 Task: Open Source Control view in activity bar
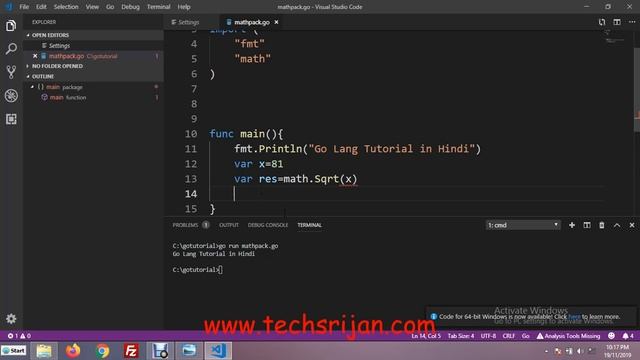pyautogui.click(x=11, y=72)
